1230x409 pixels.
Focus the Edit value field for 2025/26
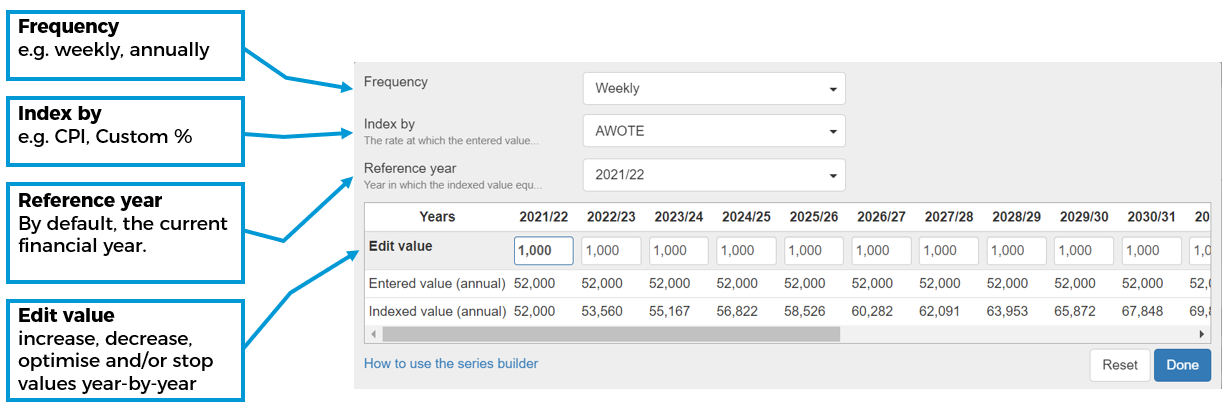[x=813, y=250]
